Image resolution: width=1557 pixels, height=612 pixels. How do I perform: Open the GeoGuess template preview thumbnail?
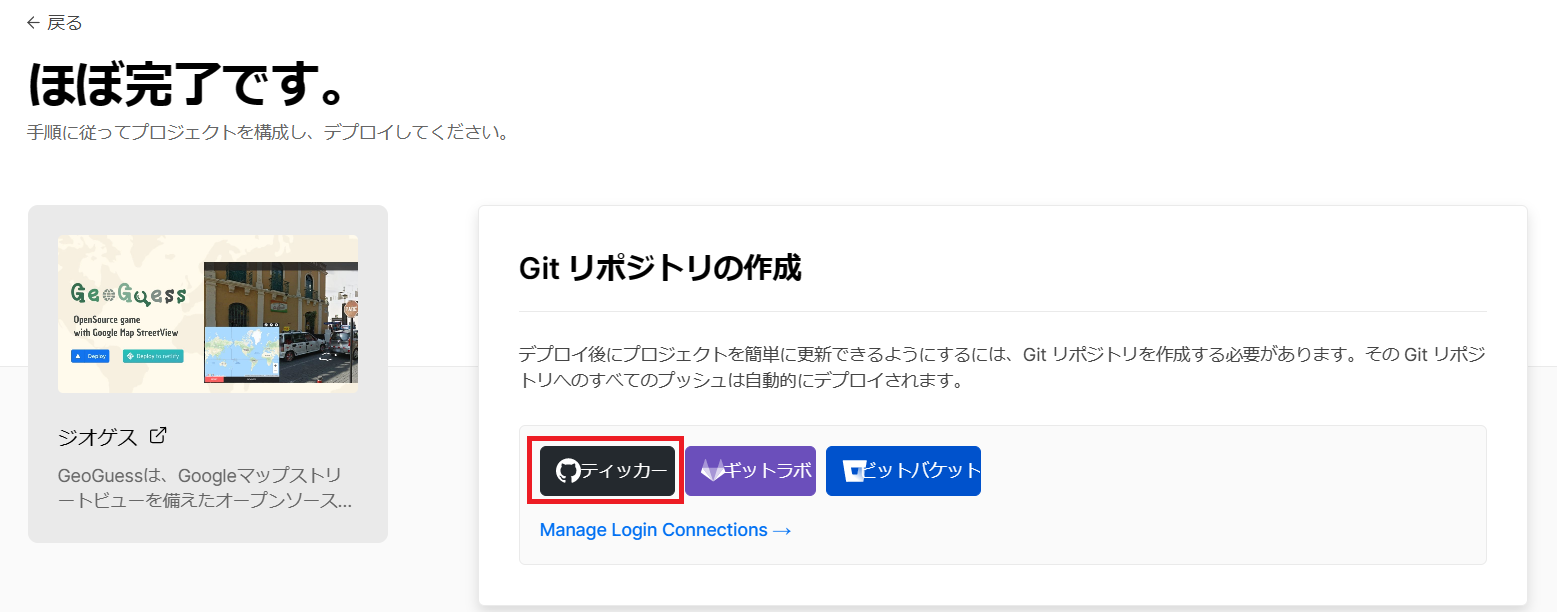[x=208, y=314]
